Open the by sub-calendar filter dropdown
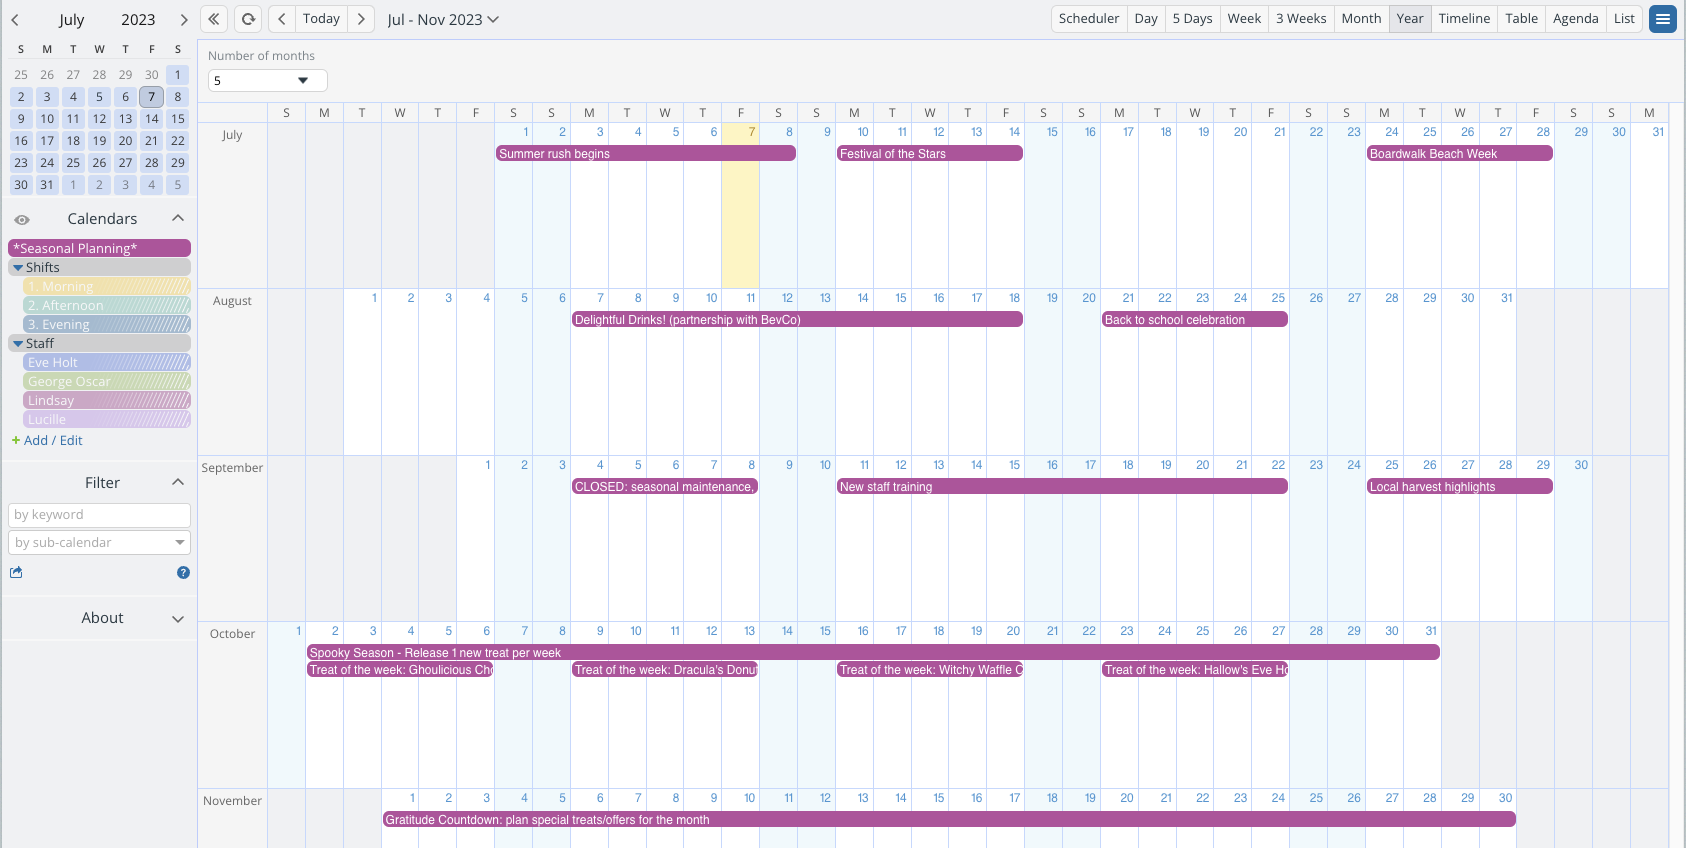This screenshot has width=1686, height=848. 99,543
